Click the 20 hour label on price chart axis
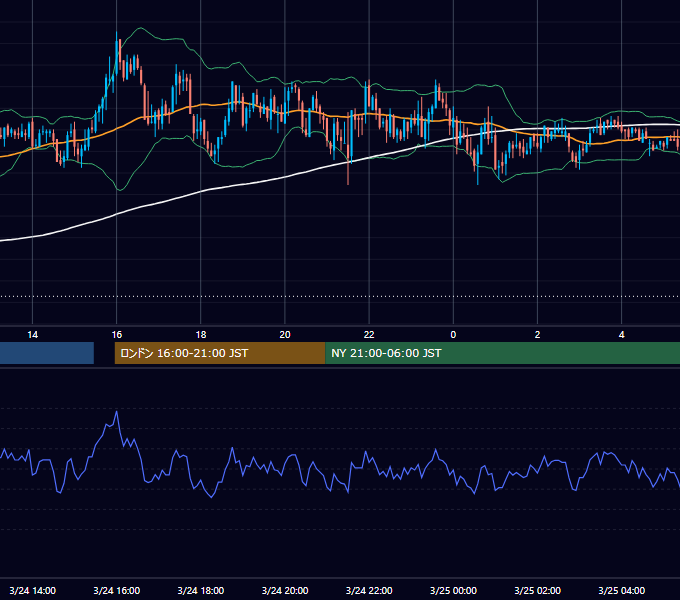 (285, 335)
